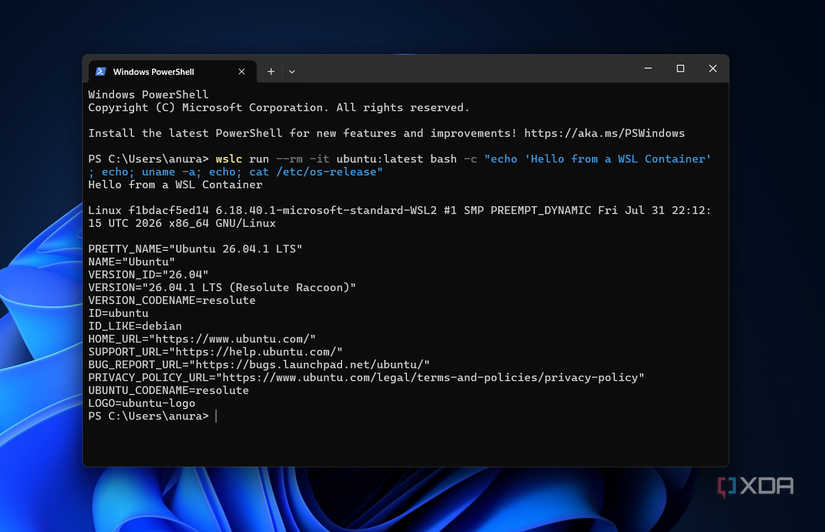This screenshot has width=825, height=532.
Task: Click the 'wslc' command word
Action: [x=229, y=159]
